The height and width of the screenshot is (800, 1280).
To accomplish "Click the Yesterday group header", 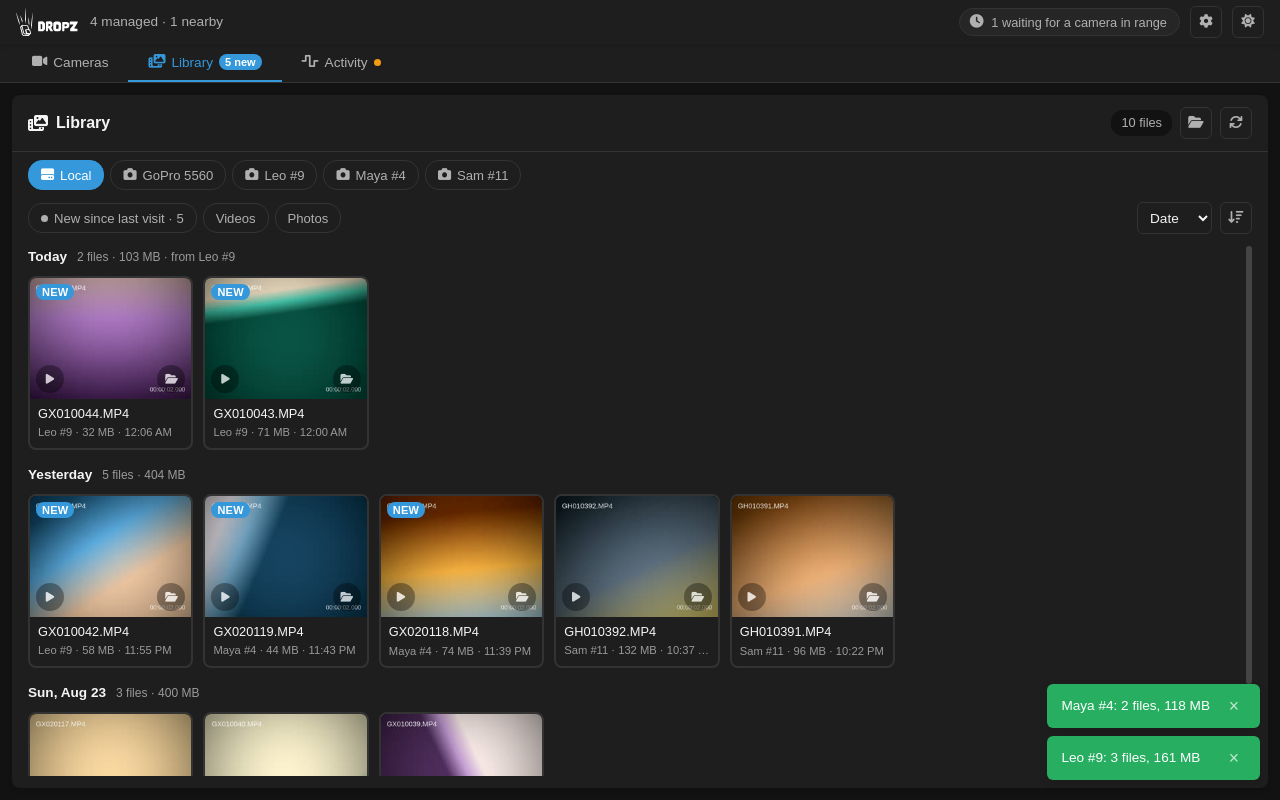I will [60, 475].
